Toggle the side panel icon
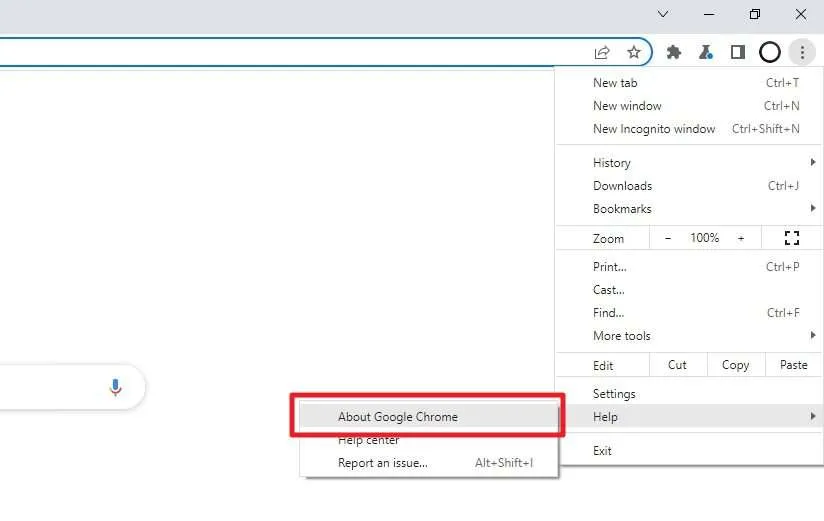The height and width of the screenshot is (521, 824). click(738, 52)
